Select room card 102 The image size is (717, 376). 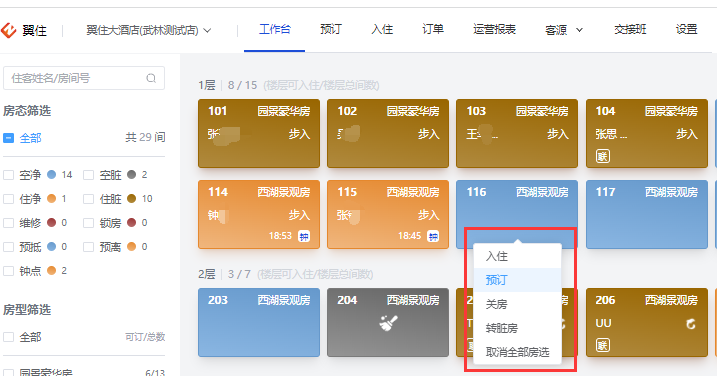tap(388, 134)
